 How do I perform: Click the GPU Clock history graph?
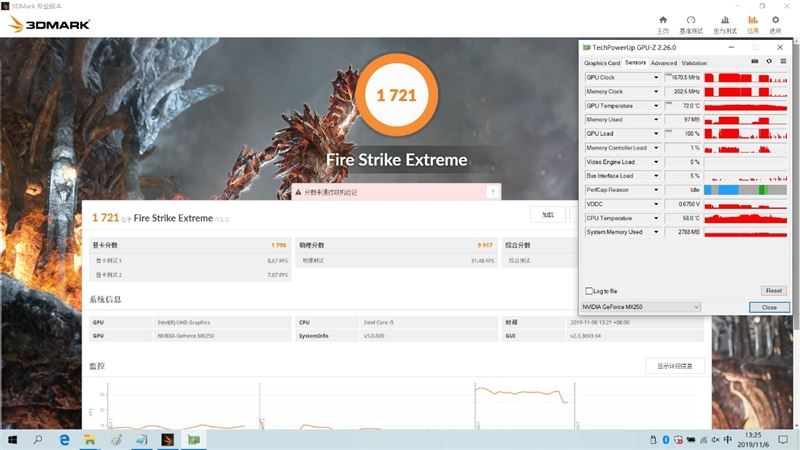745,78
